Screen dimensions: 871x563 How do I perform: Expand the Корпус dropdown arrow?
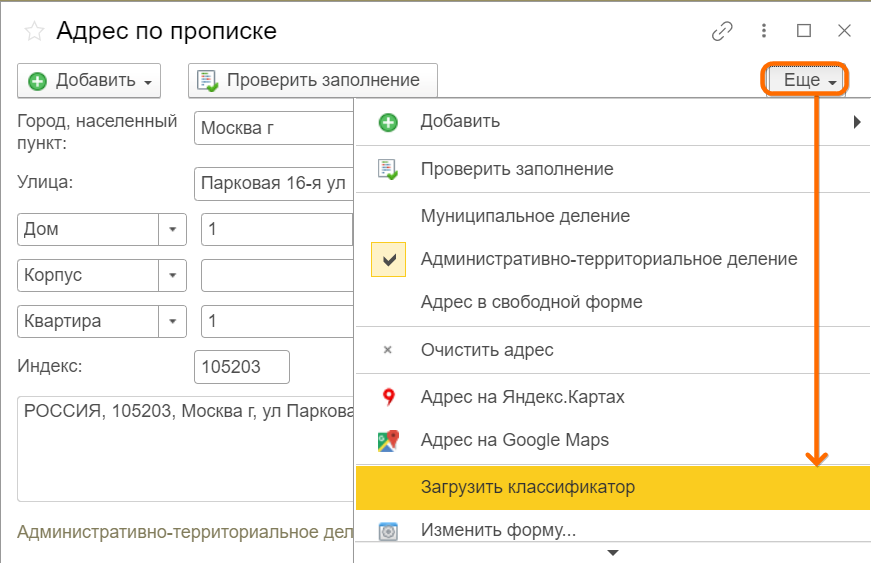click(173, 275)
